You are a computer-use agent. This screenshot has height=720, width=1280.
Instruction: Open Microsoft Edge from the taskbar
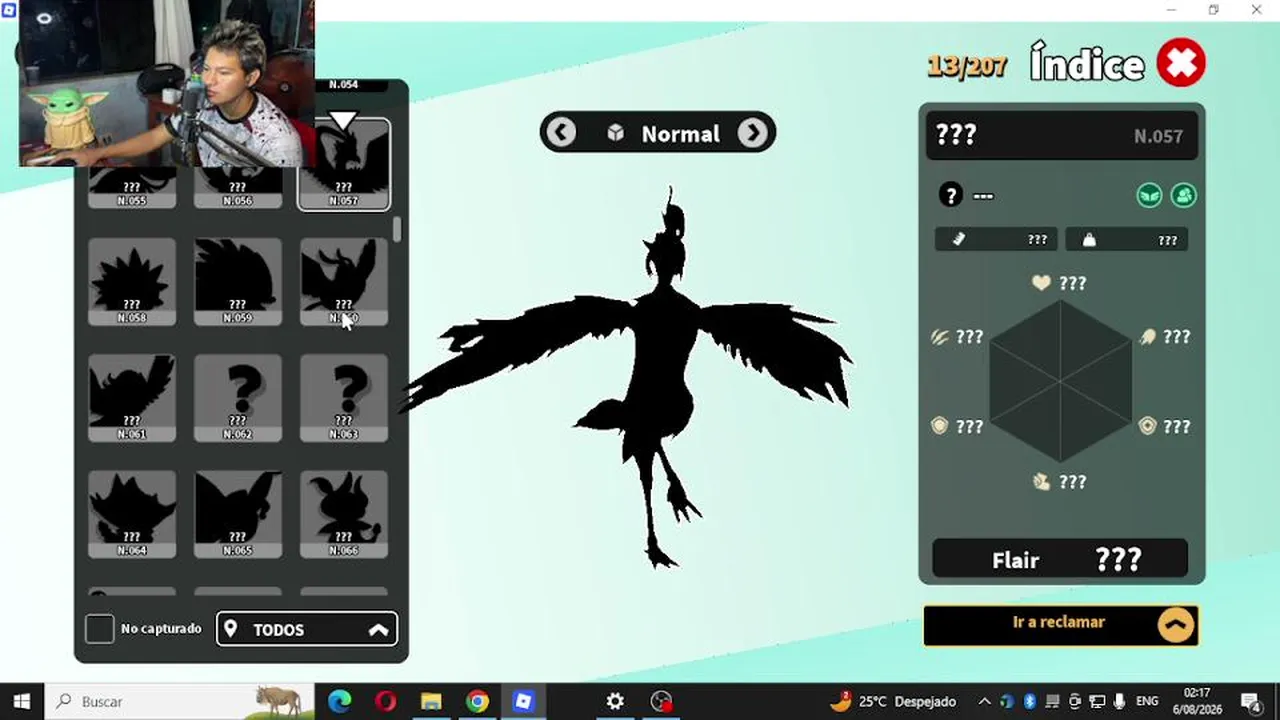(x=340, y=701)
